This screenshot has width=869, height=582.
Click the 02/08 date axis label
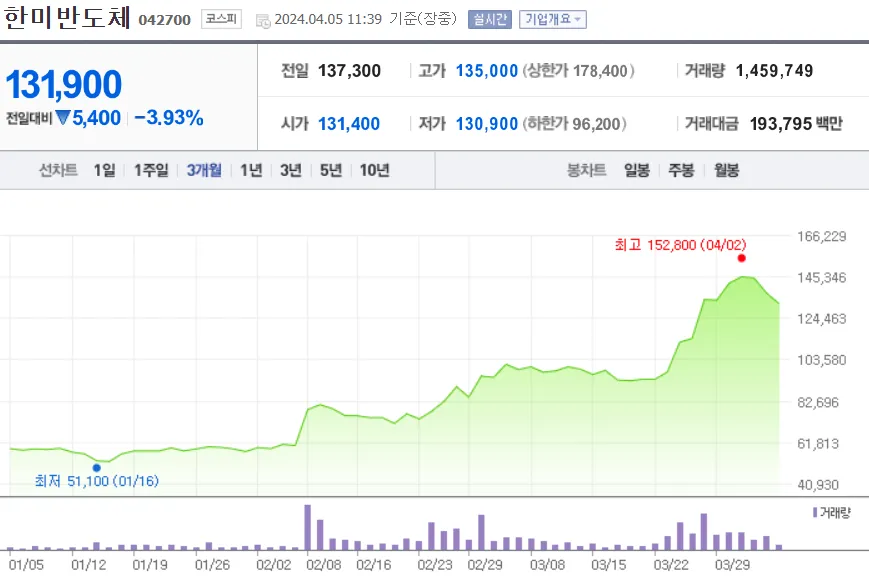click(x=324, y=565)
